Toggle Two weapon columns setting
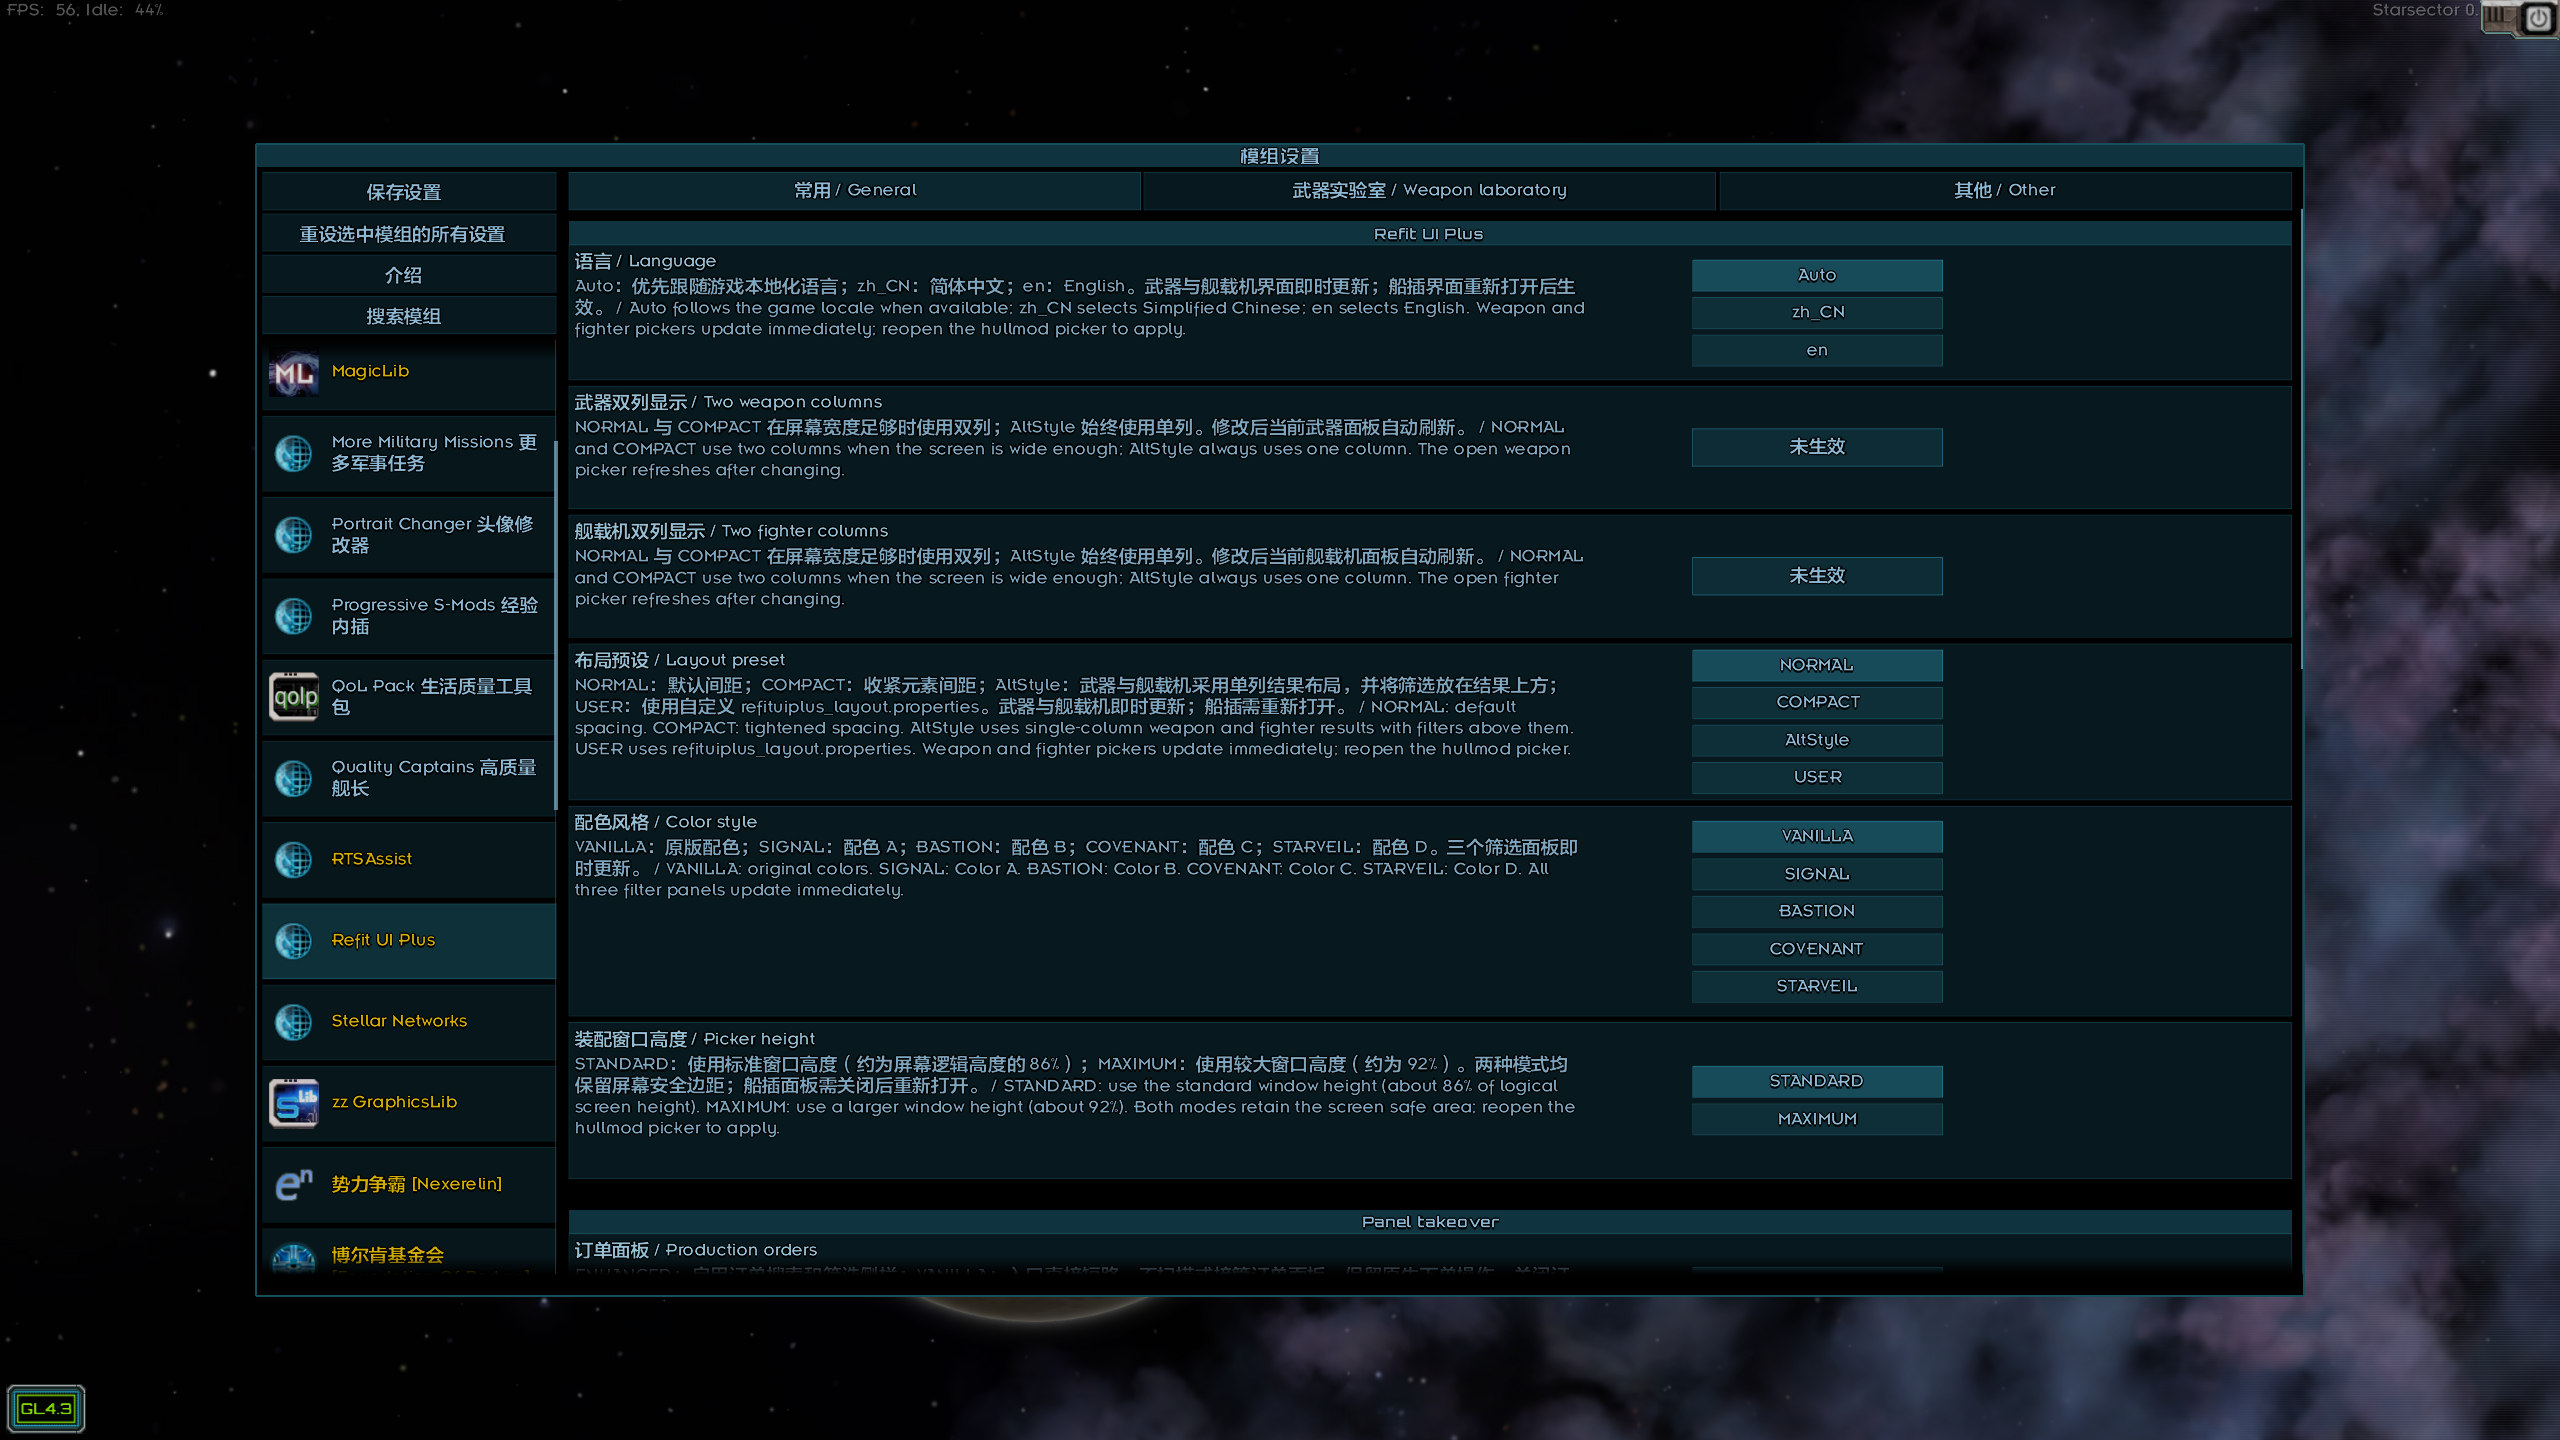 tap(1817, 447)
